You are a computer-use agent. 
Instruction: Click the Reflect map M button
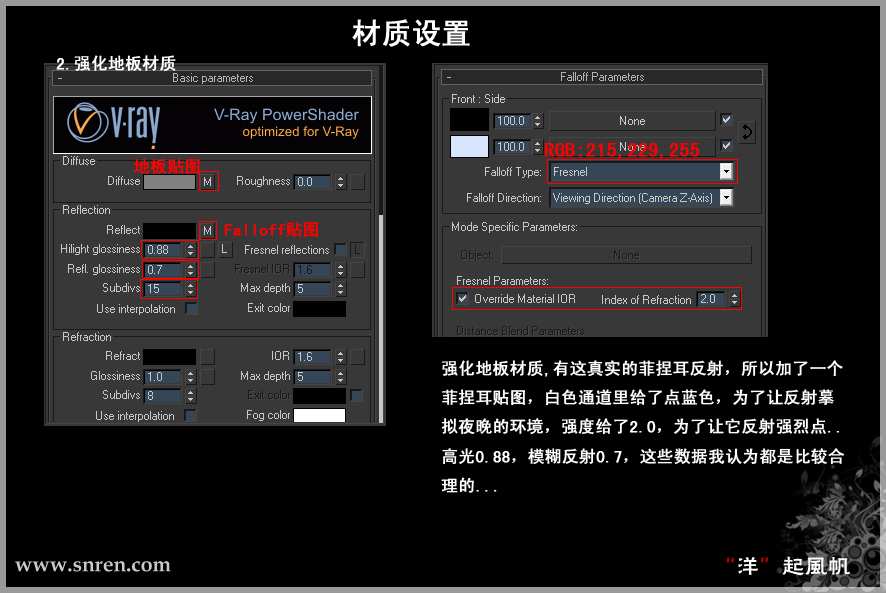(x=207, y=230)
